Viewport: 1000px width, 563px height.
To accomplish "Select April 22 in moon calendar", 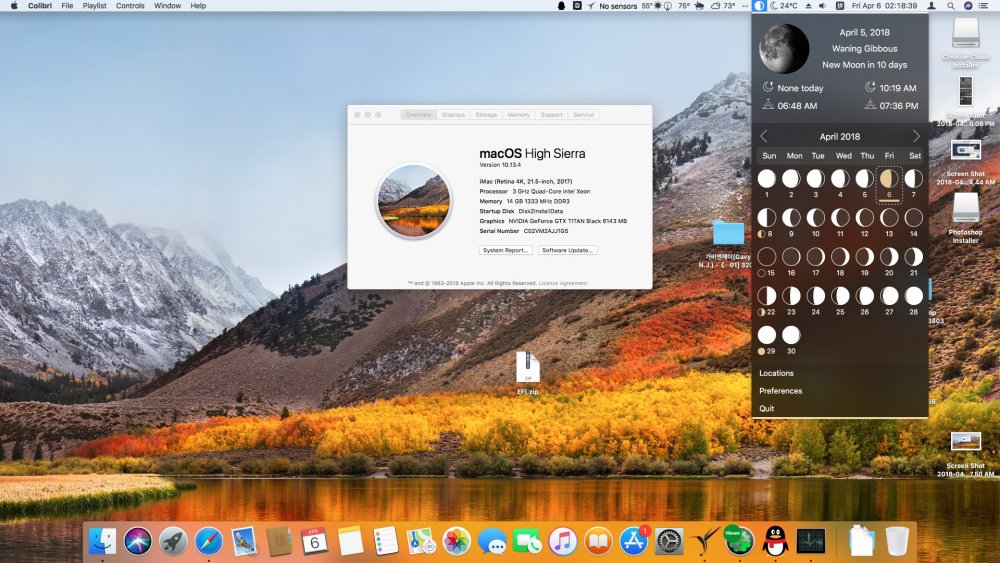I will point(767,300).
